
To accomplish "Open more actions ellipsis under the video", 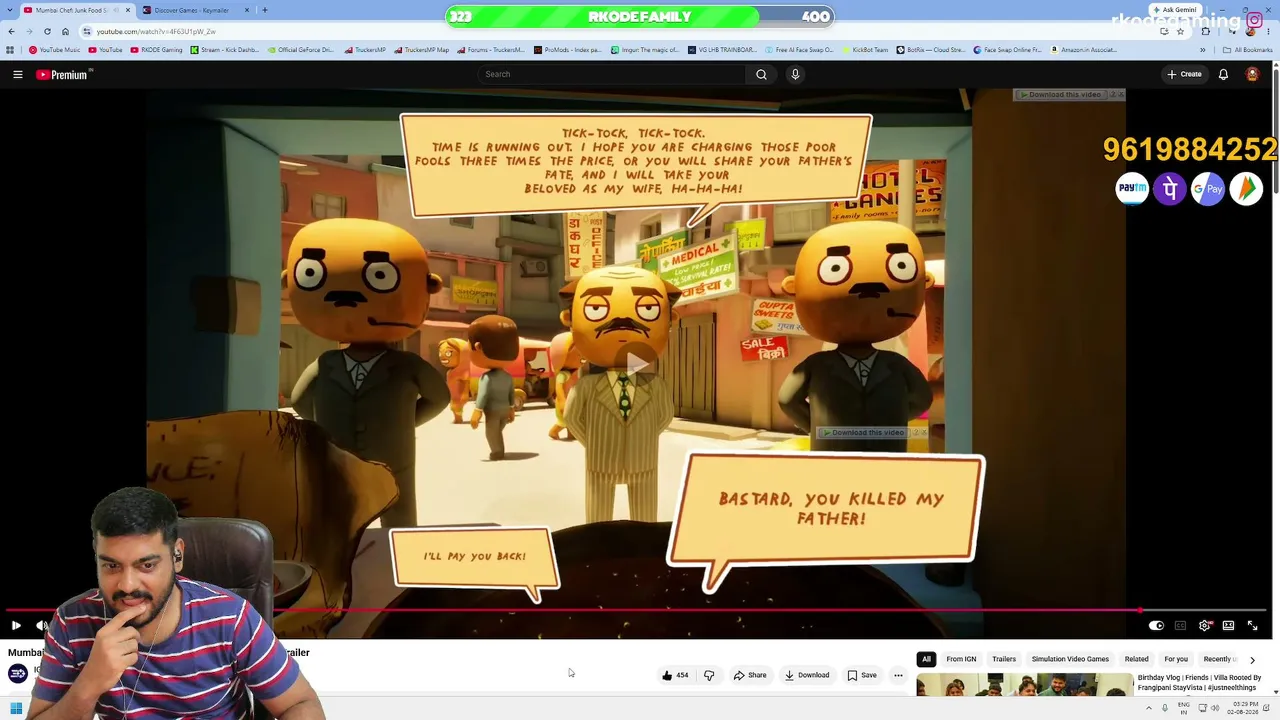I will point(898,675).
